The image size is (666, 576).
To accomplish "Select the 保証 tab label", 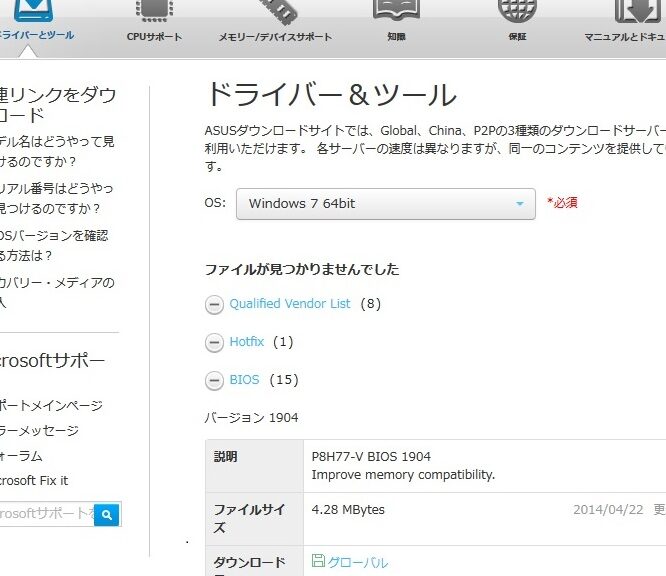I will pyautogui.click(x=517, y=37).
